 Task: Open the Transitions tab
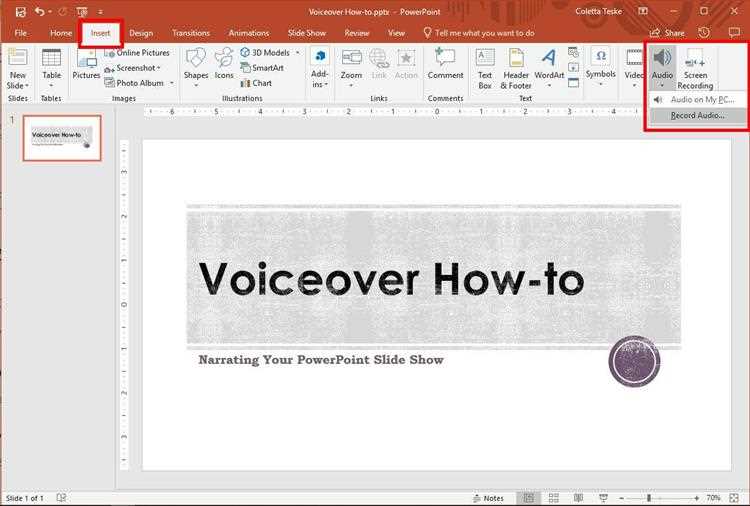click(191, 33)
